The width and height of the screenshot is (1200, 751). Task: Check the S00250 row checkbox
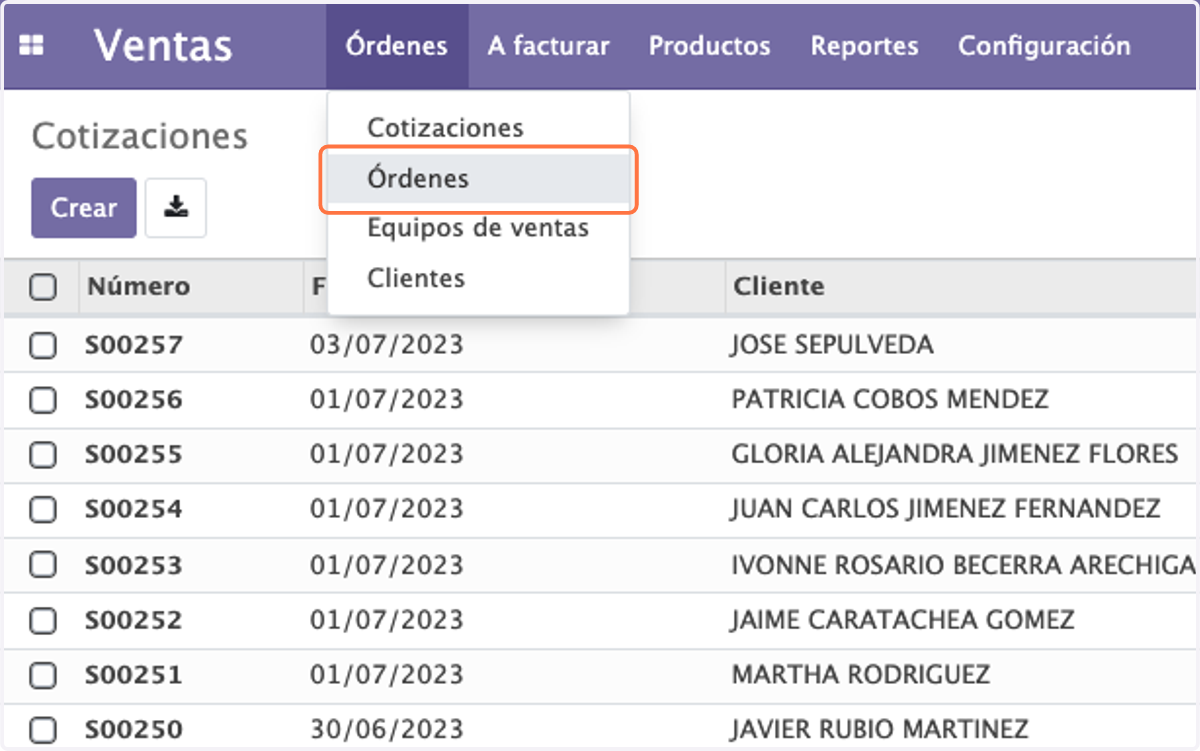[42, 730]
